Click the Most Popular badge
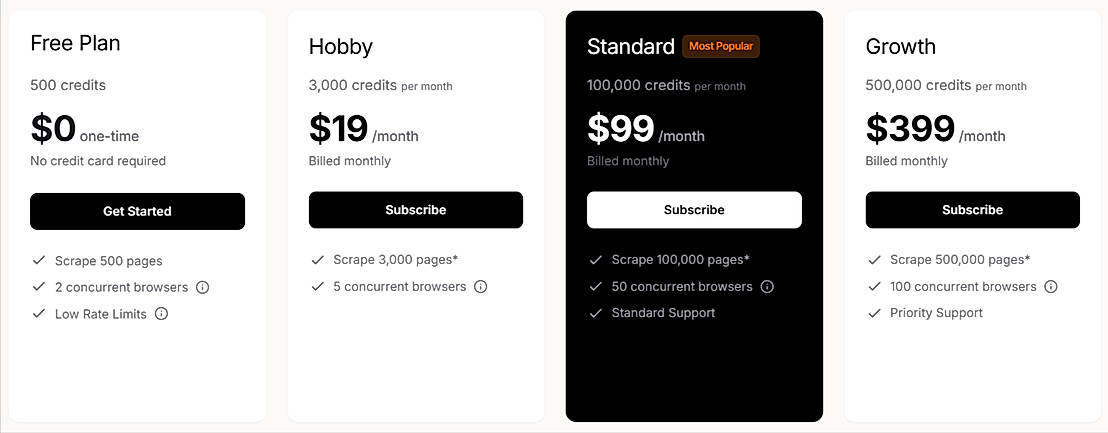Image resolution: width=1108 pixels, height=433 pixels. [x=721, y=46]
